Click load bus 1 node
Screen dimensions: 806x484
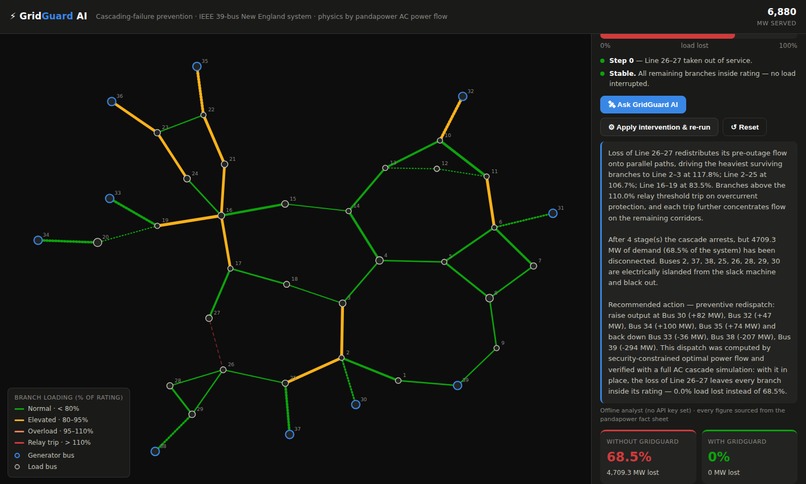tap(398, 380)
